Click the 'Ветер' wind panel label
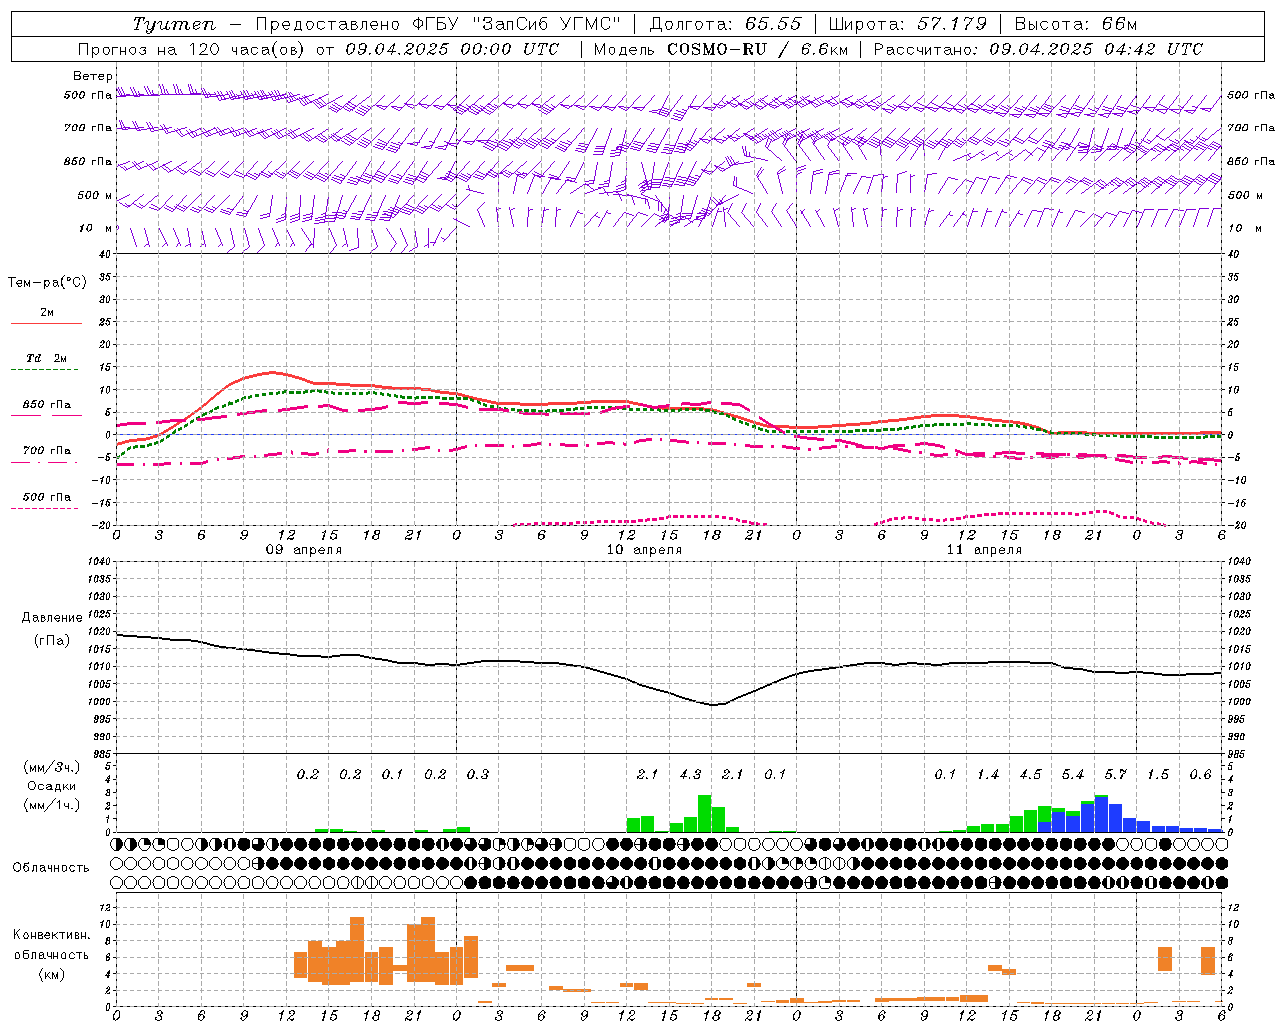 93,76
